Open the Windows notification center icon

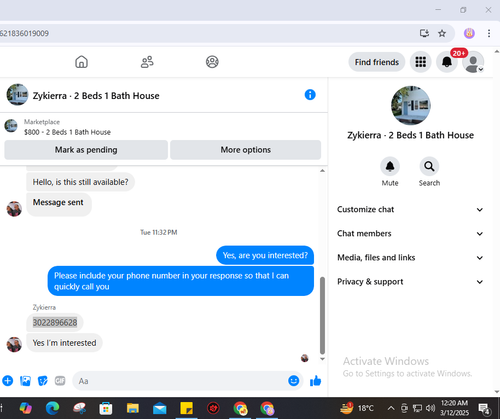point(484,408)
